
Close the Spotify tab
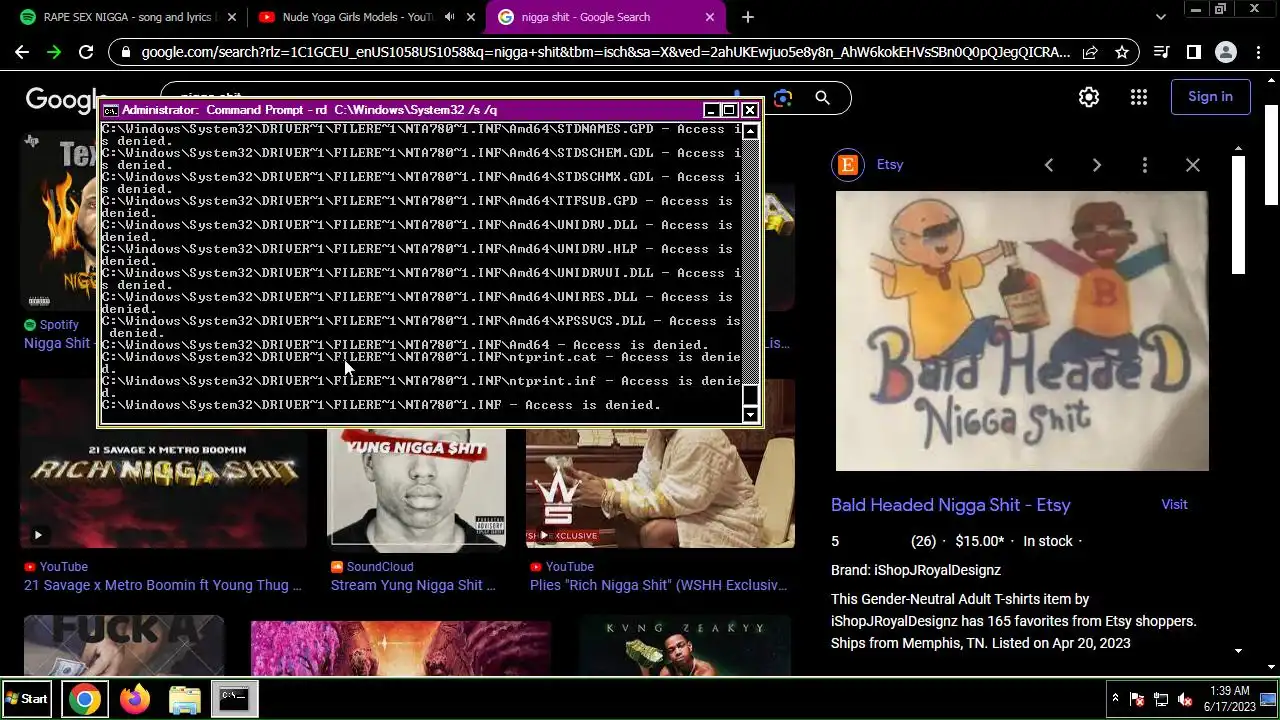pos(232,17)
